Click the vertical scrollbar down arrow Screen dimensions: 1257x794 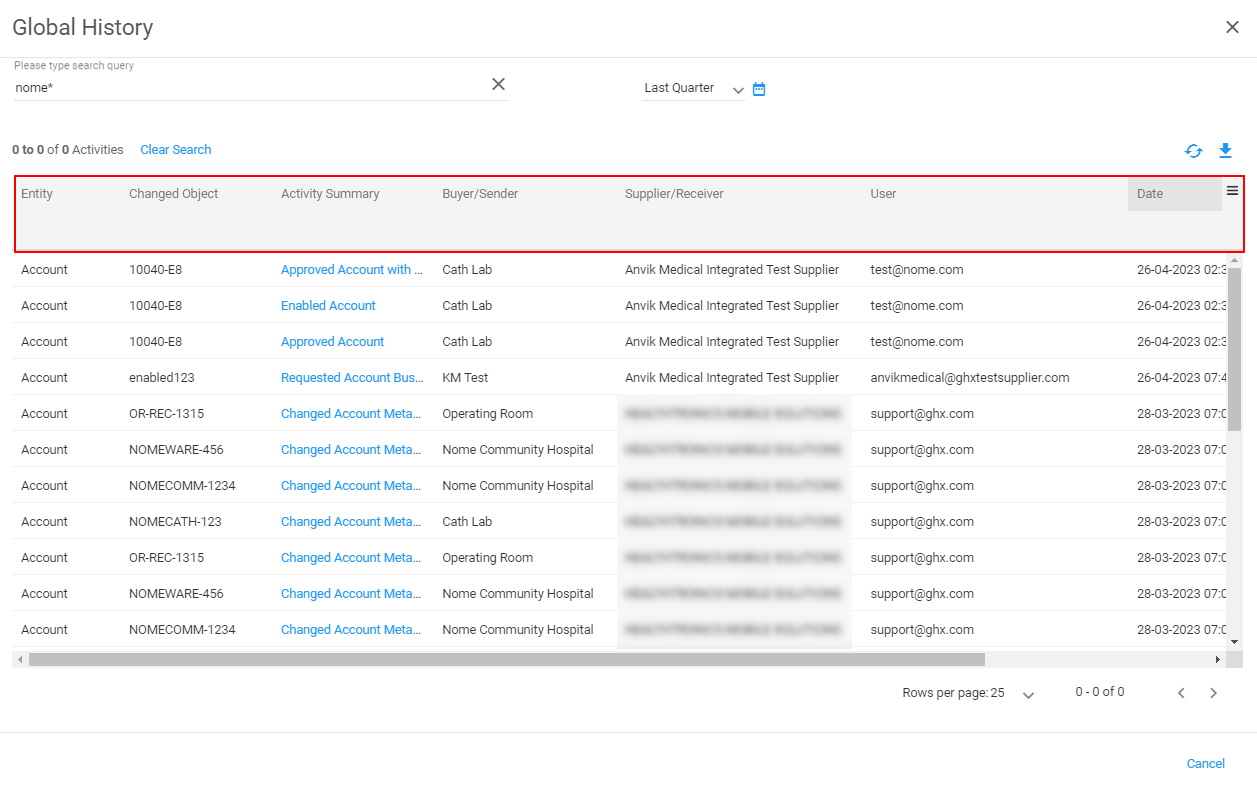point(1234,641)
